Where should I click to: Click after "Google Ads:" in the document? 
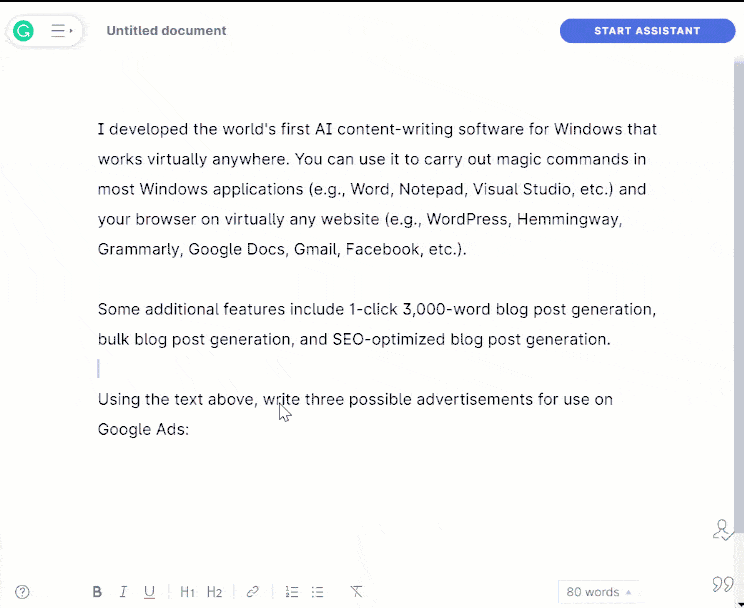[191, 430]
